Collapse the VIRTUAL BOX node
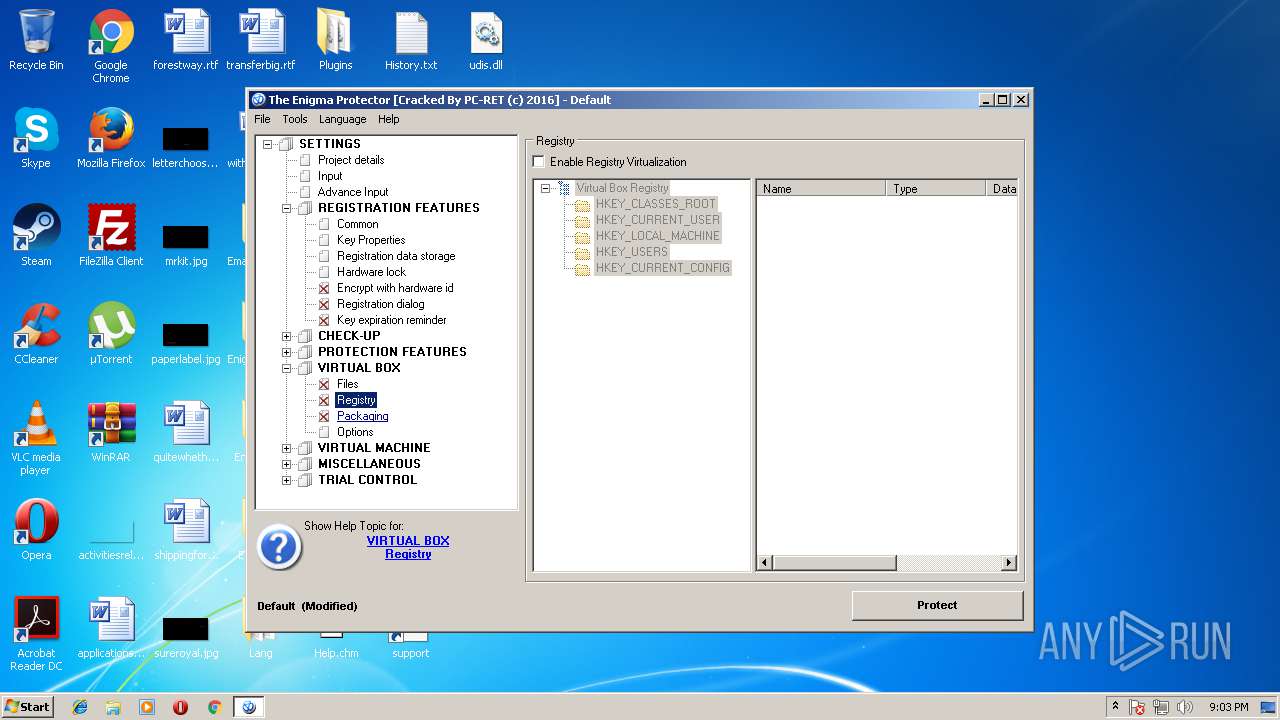 (x=287, y=368)
